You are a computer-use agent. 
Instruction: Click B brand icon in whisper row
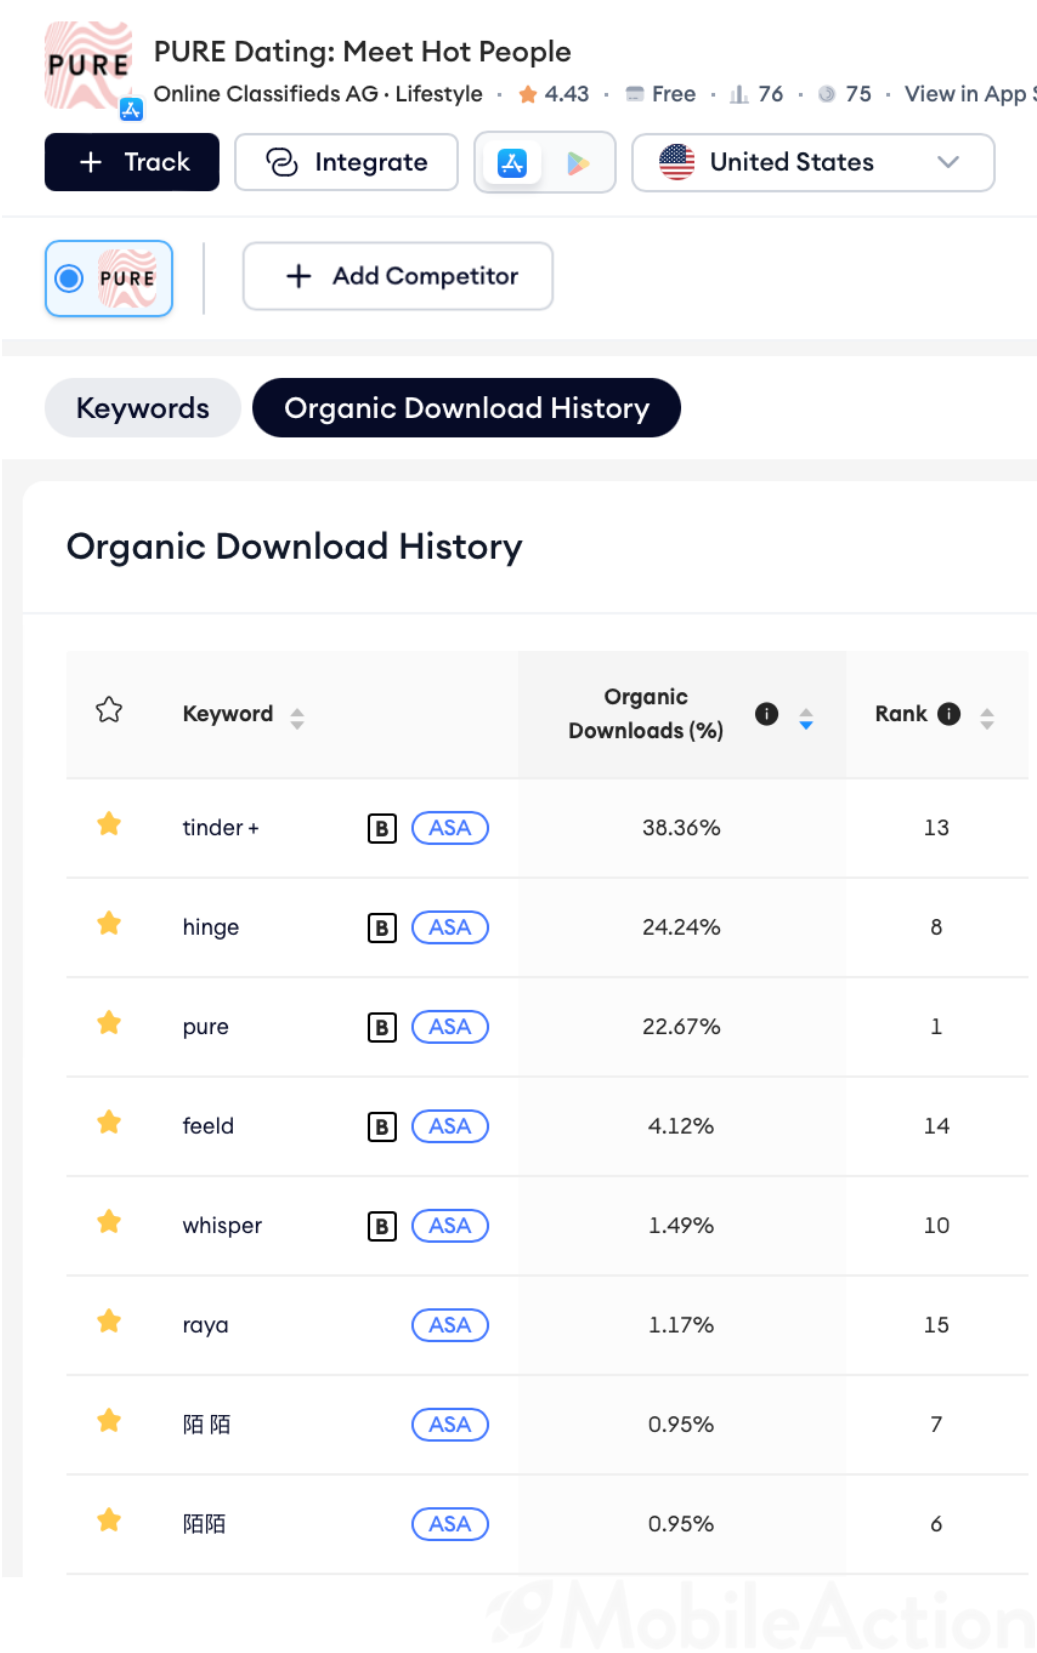(382, 1226)
